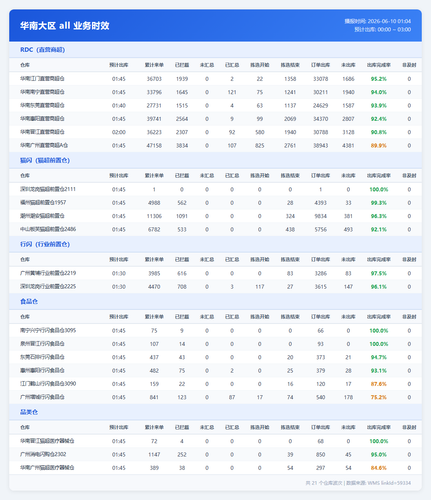Click completion rate 90.8%
Screen dimensions: 431x500
coord(379,132)
